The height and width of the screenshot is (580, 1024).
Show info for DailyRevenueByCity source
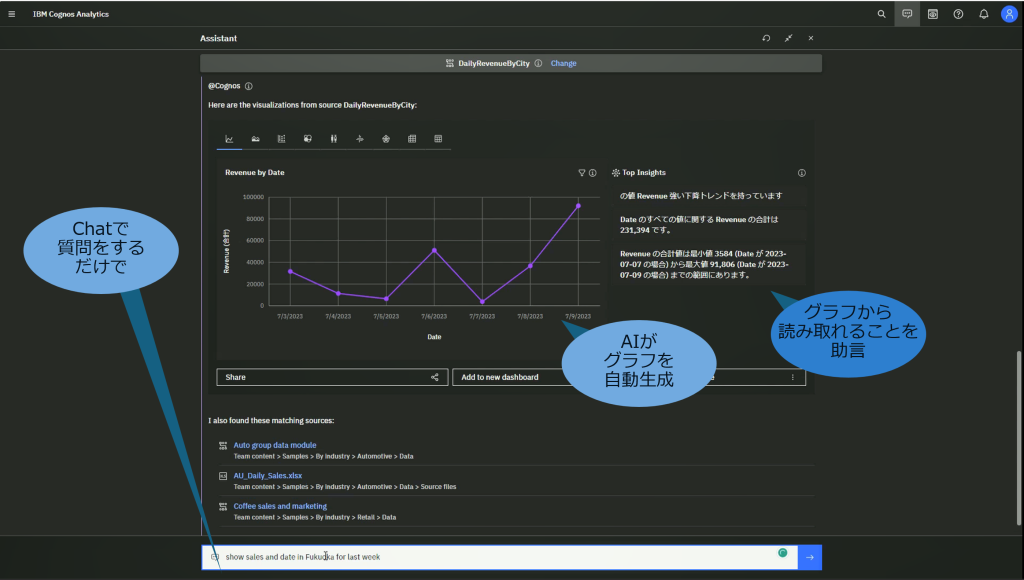point(538,63)
